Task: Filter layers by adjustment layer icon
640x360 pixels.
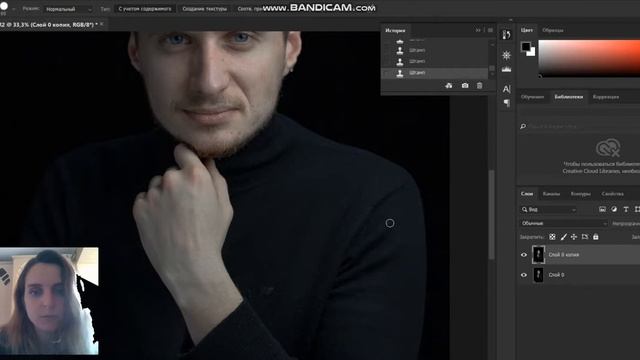Action: coord(614,209)
